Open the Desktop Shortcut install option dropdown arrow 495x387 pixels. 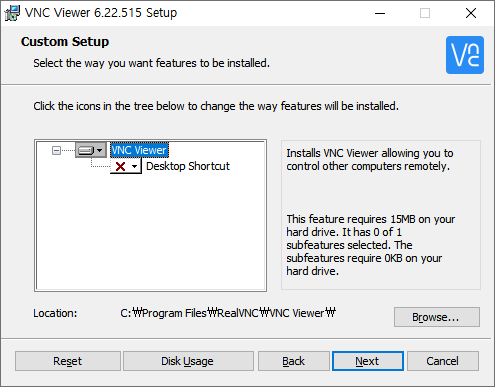(x=134, y=166)
